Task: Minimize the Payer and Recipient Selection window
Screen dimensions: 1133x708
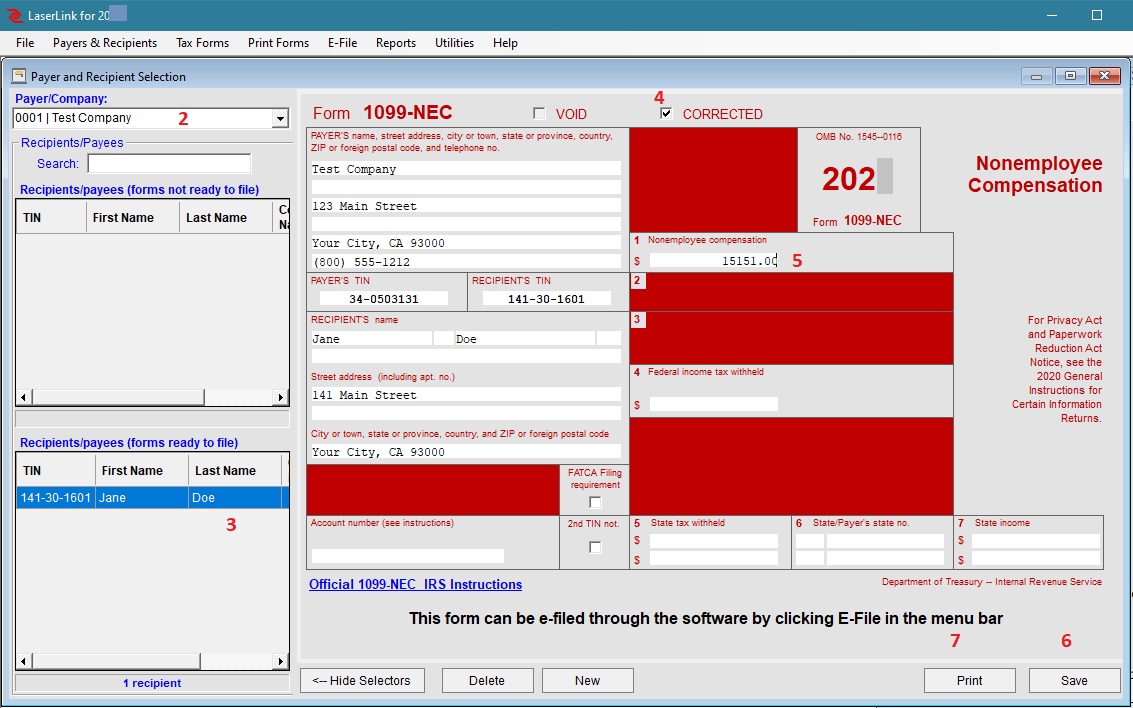Action: point(1036,76)
